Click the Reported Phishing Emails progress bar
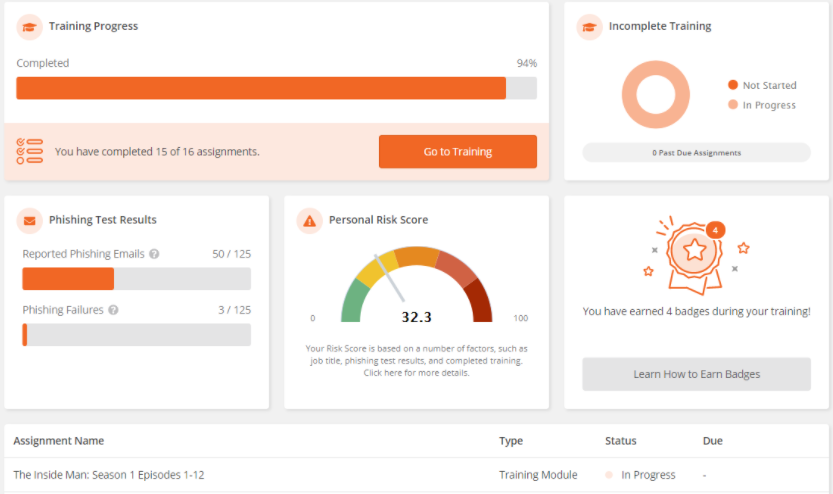 click(137, 279)
